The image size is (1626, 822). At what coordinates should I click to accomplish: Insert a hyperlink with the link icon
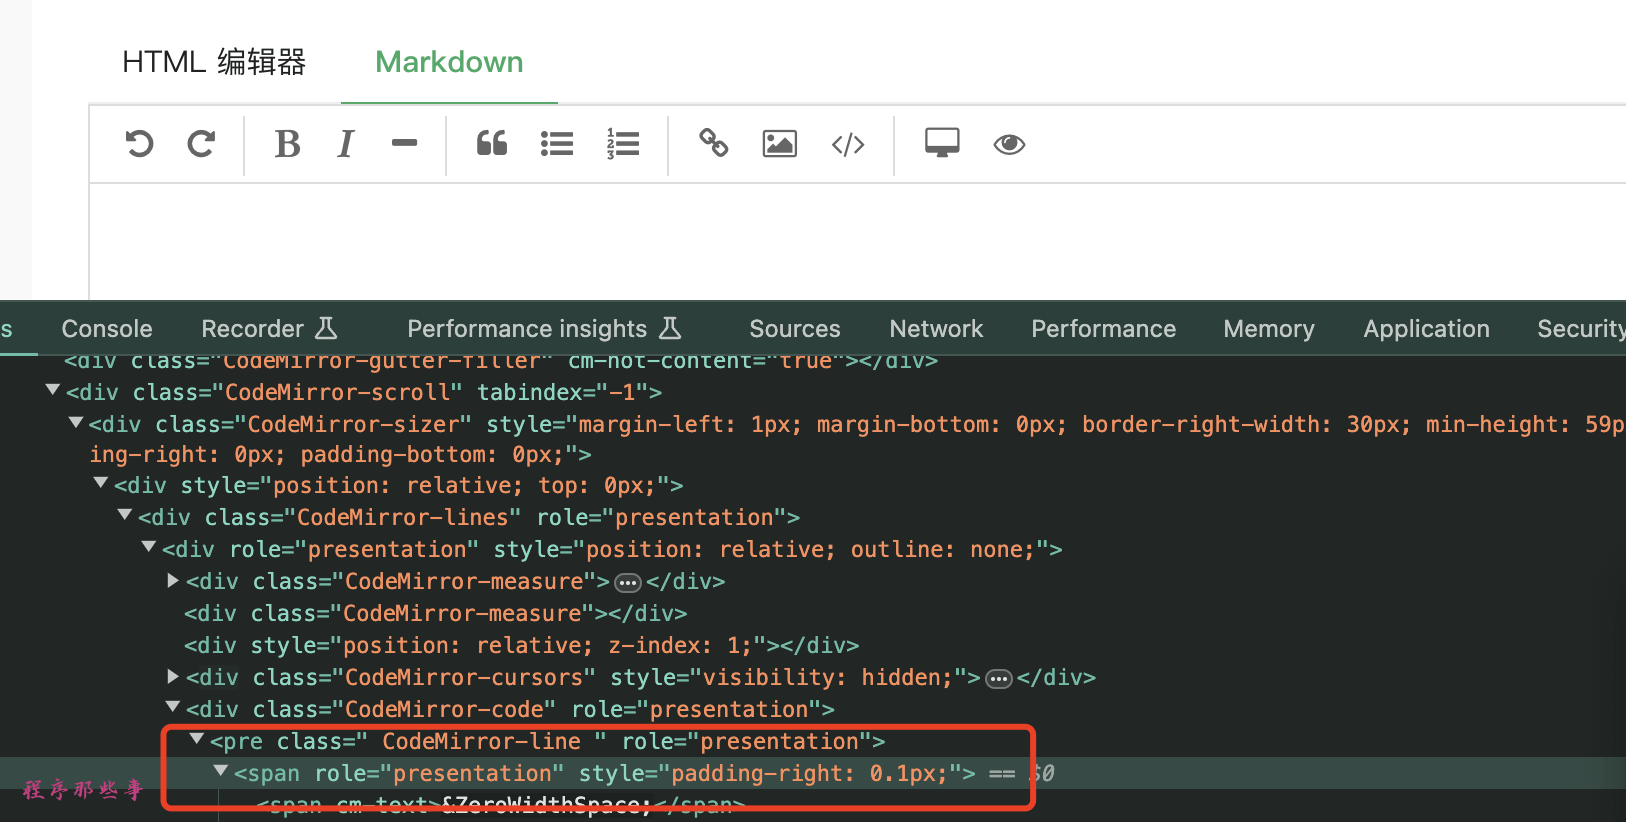coord(713,144)
